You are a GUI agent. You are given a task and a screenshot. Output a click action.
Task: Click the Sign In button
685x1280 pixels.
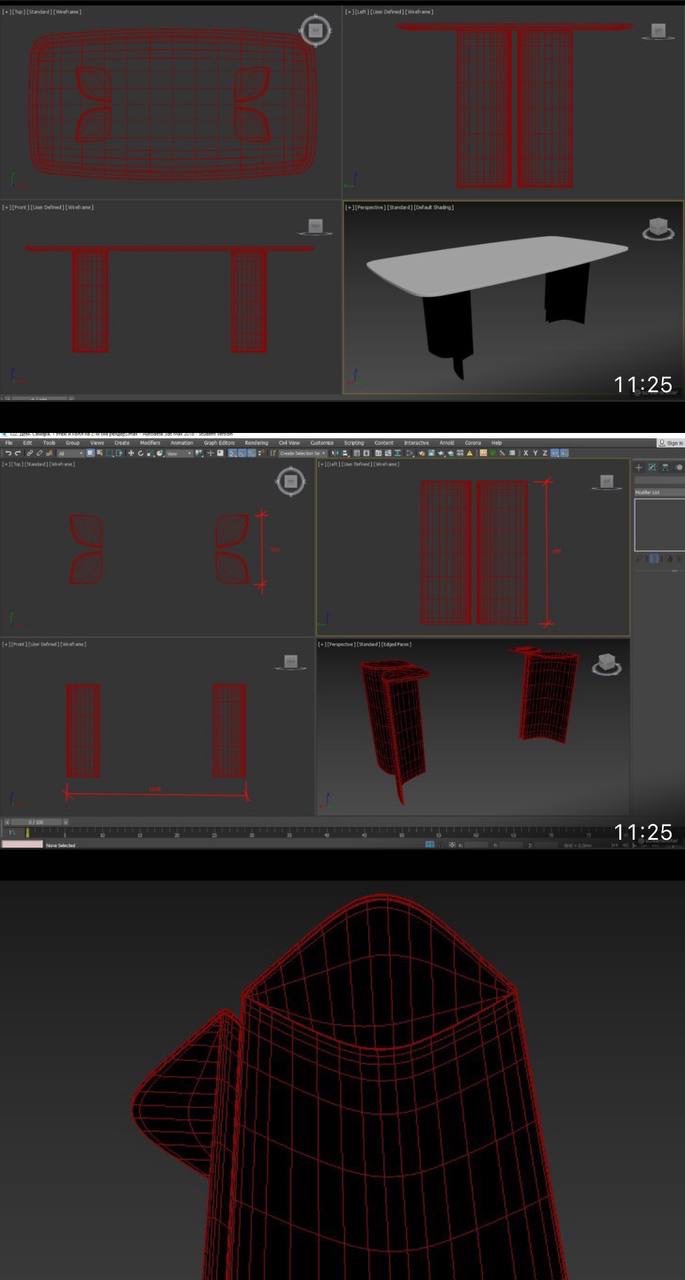click(x=672, y=443)
